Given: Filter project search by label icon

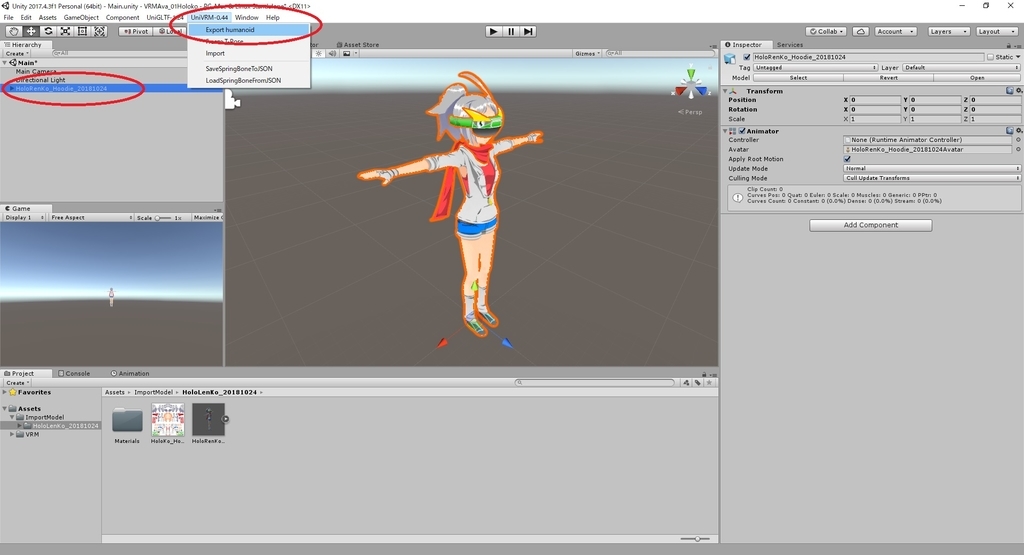Looking at the screenshot, I should [697, 383].
